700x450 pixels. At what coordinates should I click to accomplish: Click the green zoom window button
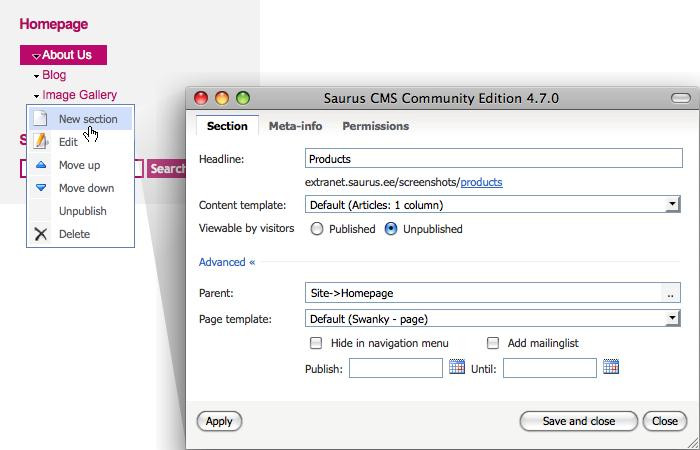[x=243, y=98]
